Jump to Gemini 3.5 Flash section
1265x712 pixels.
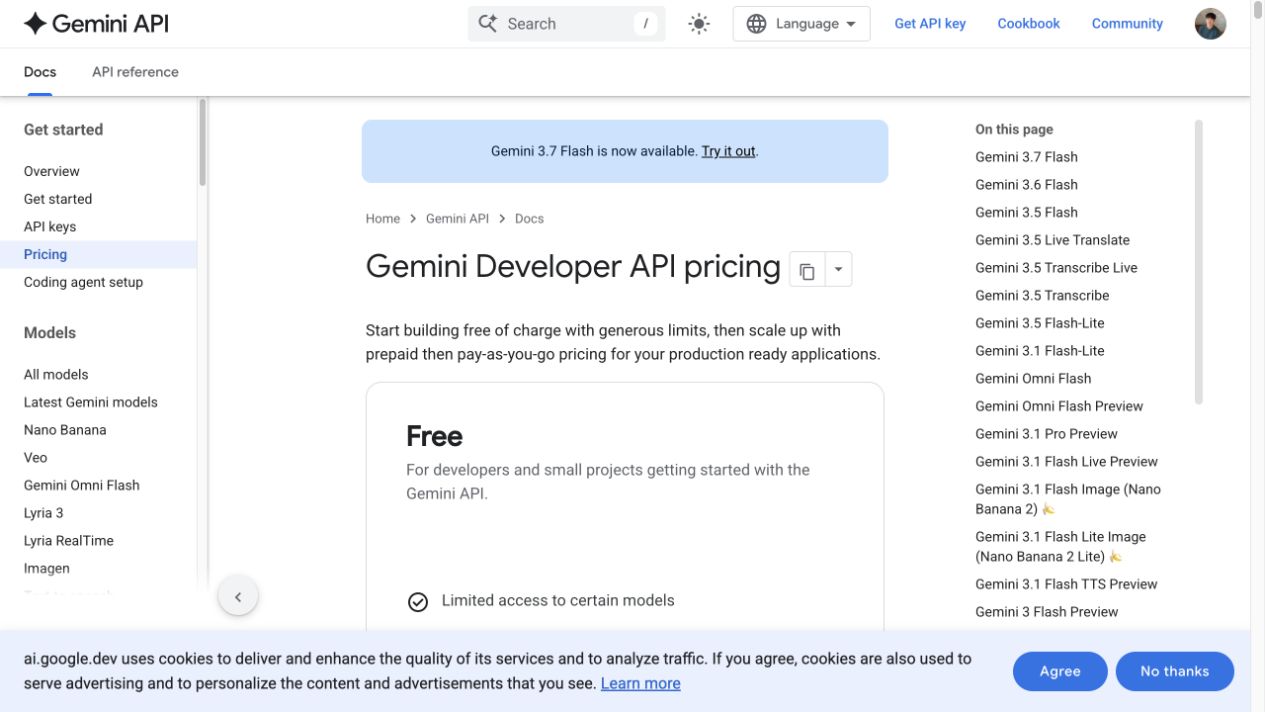point(1026,212)
